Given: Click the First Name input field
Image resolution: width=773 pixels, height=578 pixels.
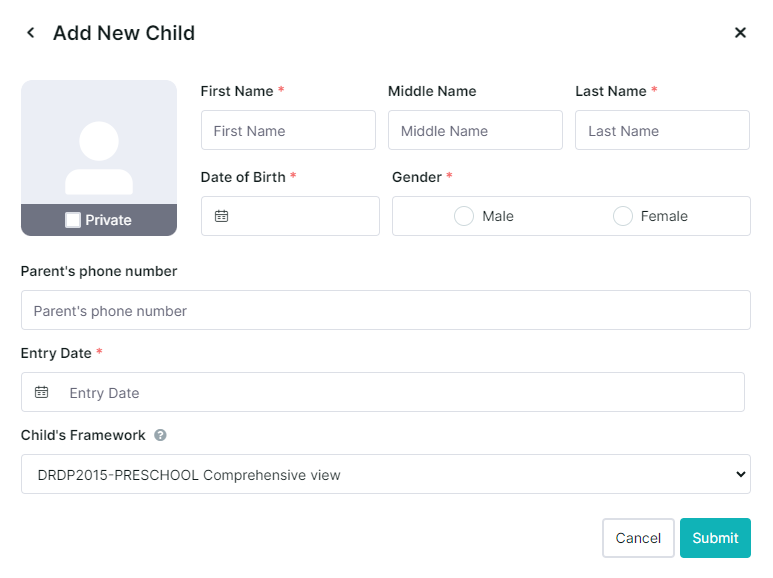Looking at the screenshot, I should click(288, 130).
